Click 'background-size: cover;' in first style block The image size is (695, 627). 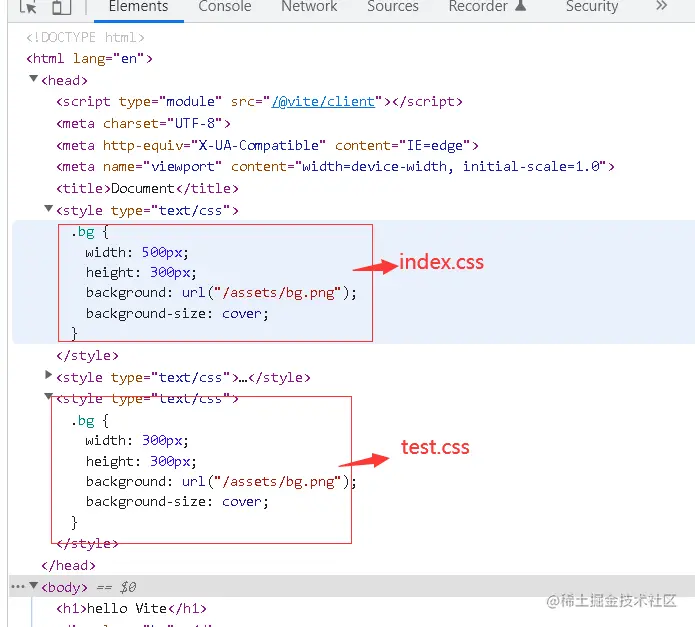click(177, 314)
